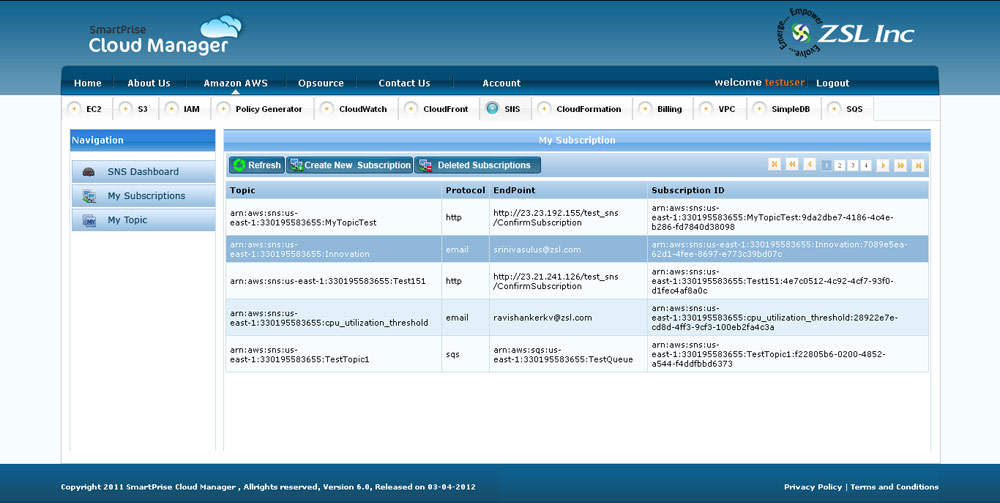Open Contact Us menu item
This screenshot has height=503, width=1000.
404,83
